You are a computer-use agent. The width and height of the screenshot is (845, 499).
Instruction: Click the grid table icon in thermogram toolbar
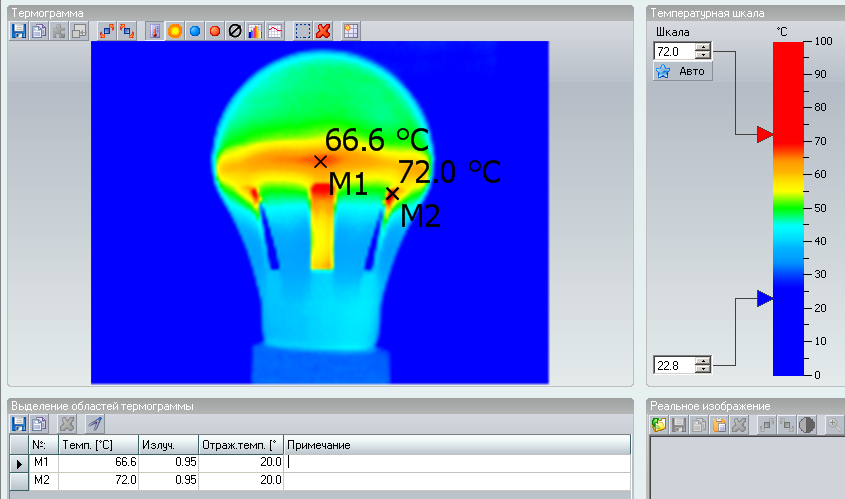tap(351, 31)
